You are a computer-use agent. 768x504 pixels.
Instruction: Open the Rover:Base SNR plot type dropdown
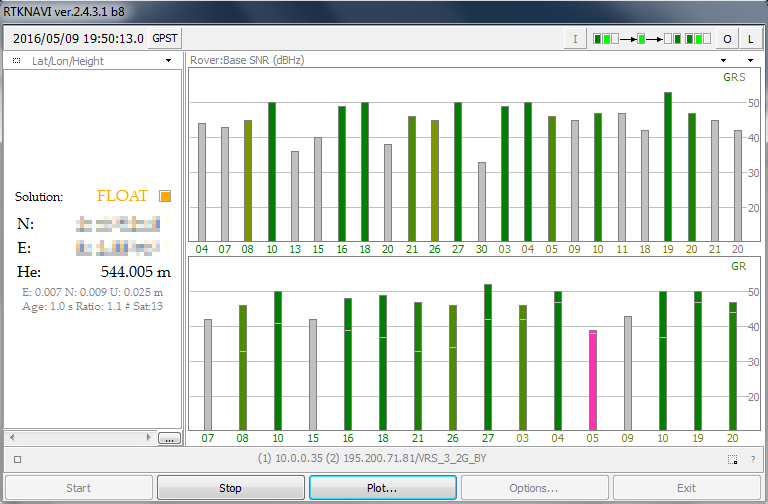[x=749, y=61]
